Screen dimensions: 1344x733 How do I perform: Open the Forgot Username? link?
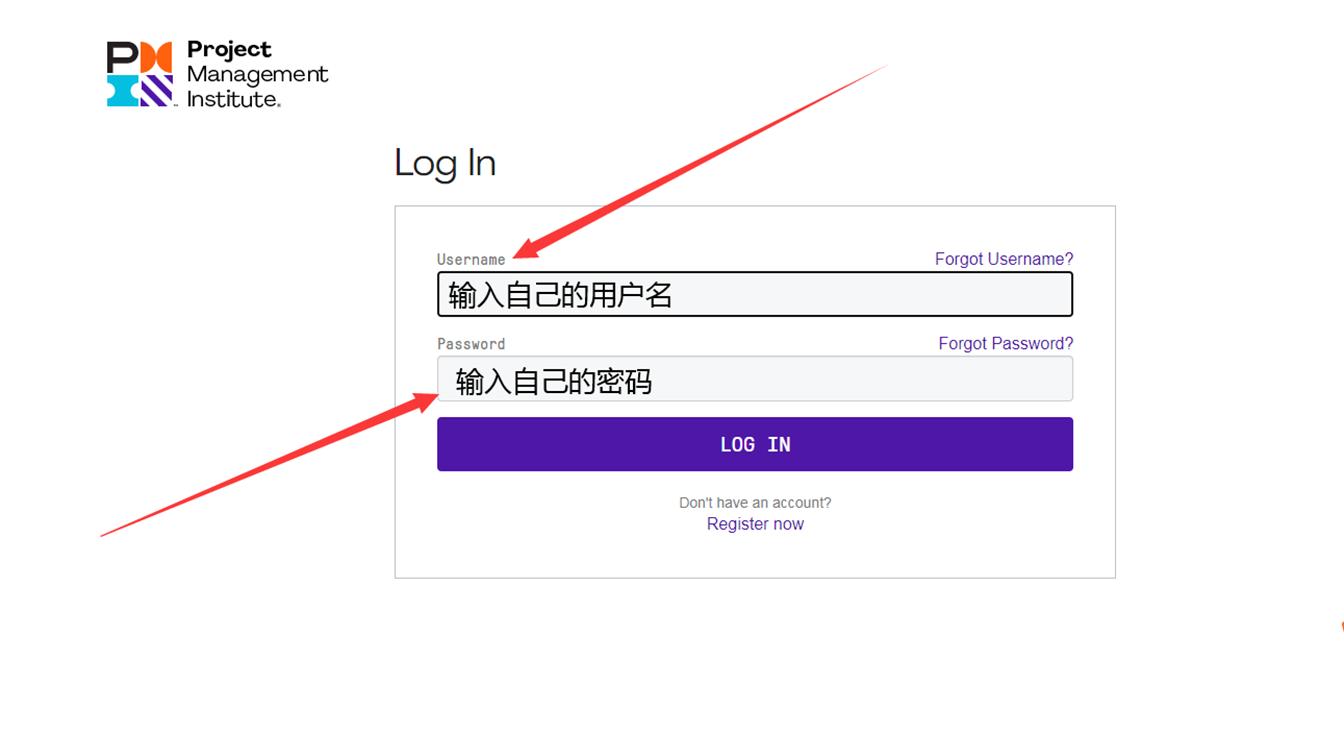(1003, 258)
